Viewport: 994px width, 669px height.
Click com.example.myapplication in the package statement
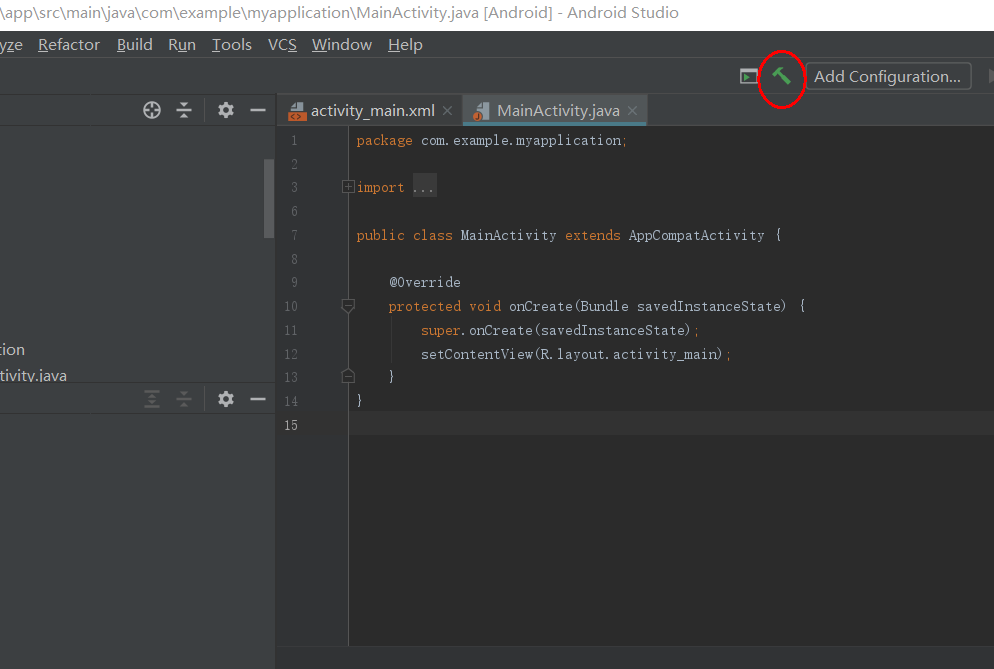tap(521, 140)
